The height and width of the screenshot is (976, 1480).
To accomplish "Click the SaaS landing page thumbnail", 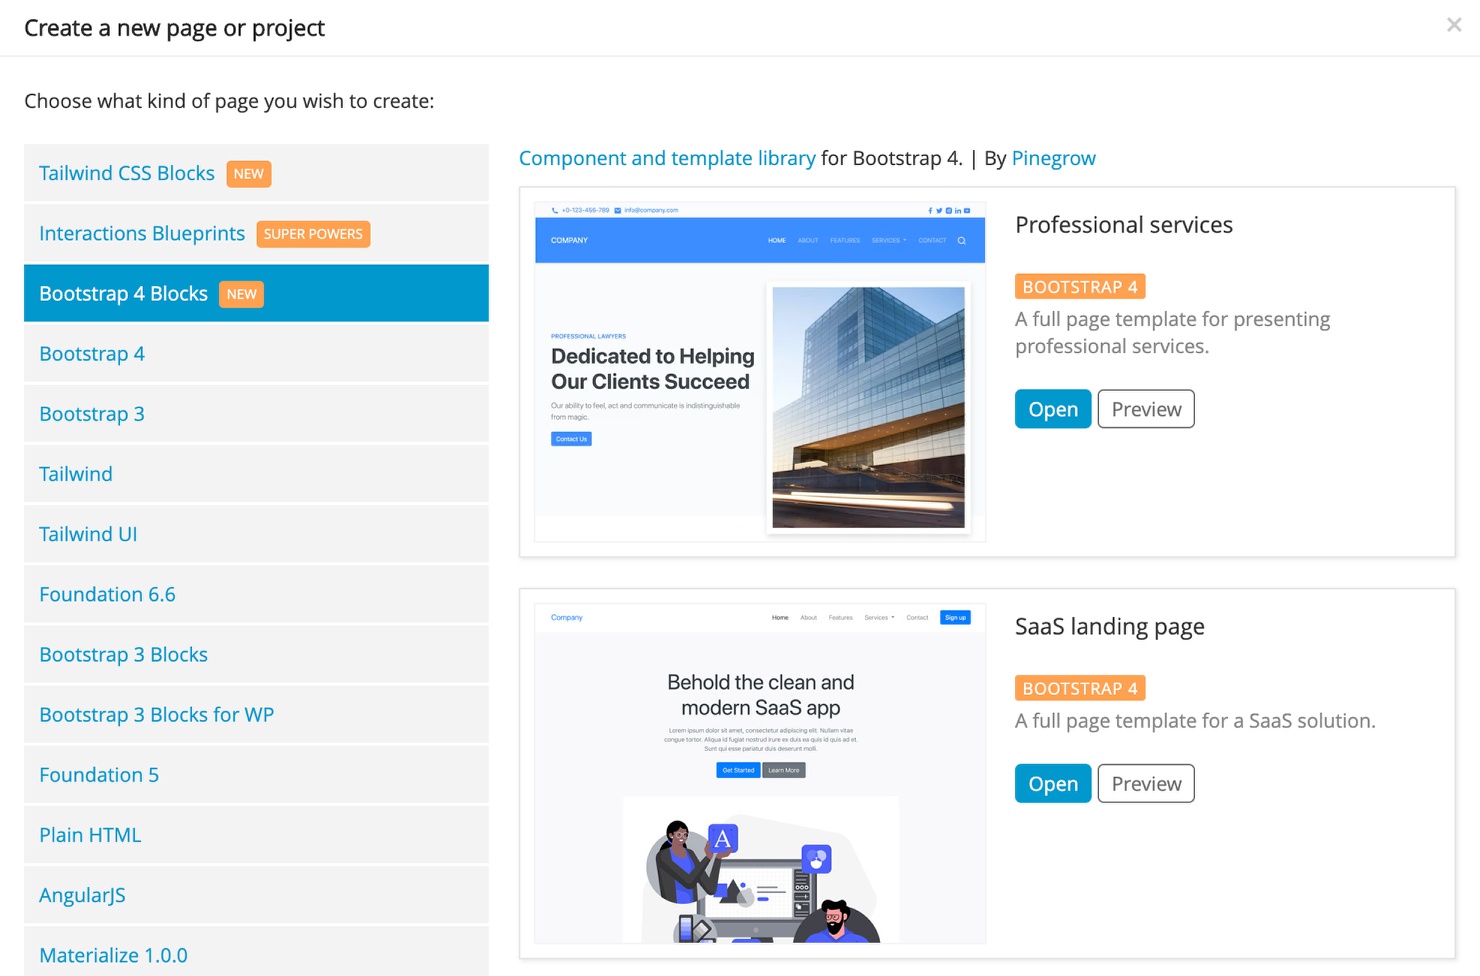I will click(x=760, y=773).
